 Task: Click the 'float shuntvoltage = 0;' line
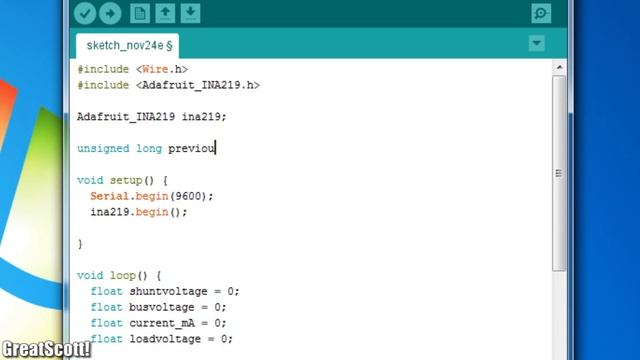(x=165, y=291)
